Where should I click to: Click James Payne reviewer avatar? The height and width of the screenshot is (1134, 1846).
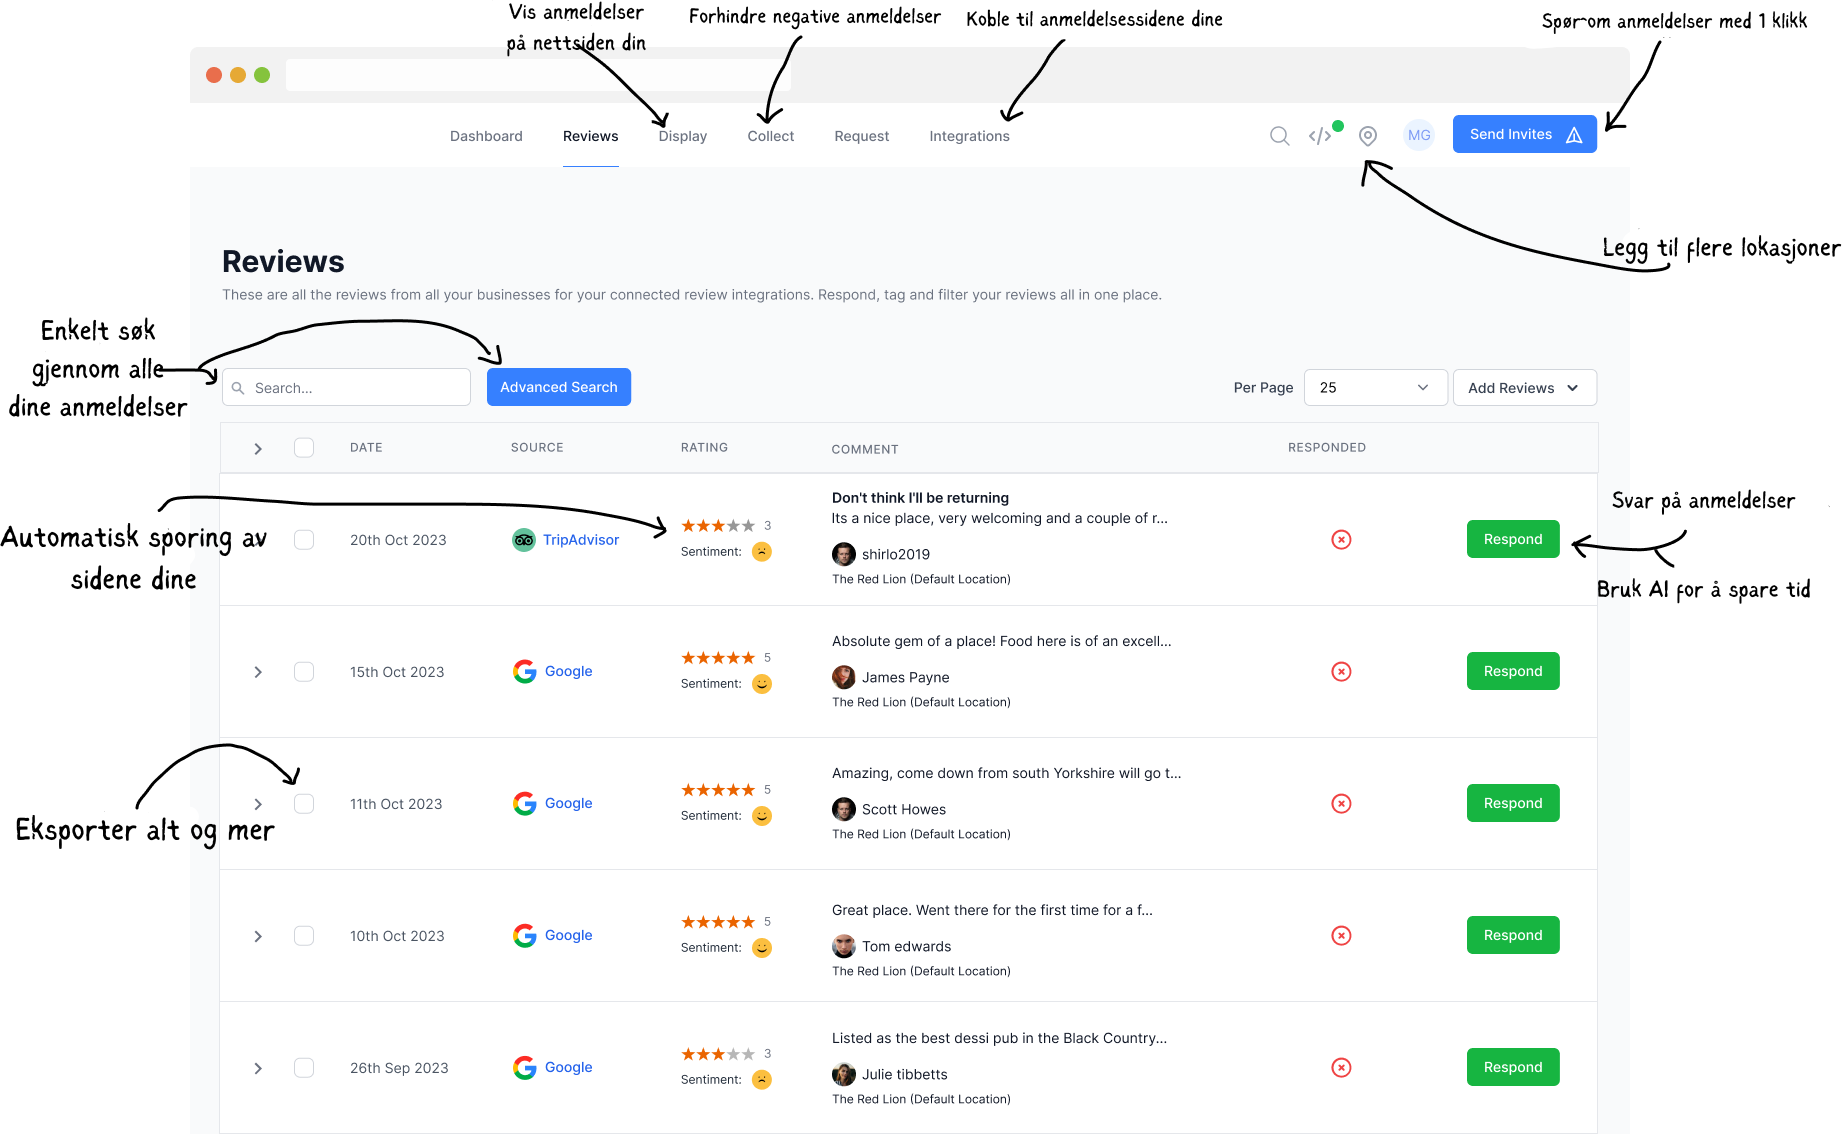click(844, 677)
